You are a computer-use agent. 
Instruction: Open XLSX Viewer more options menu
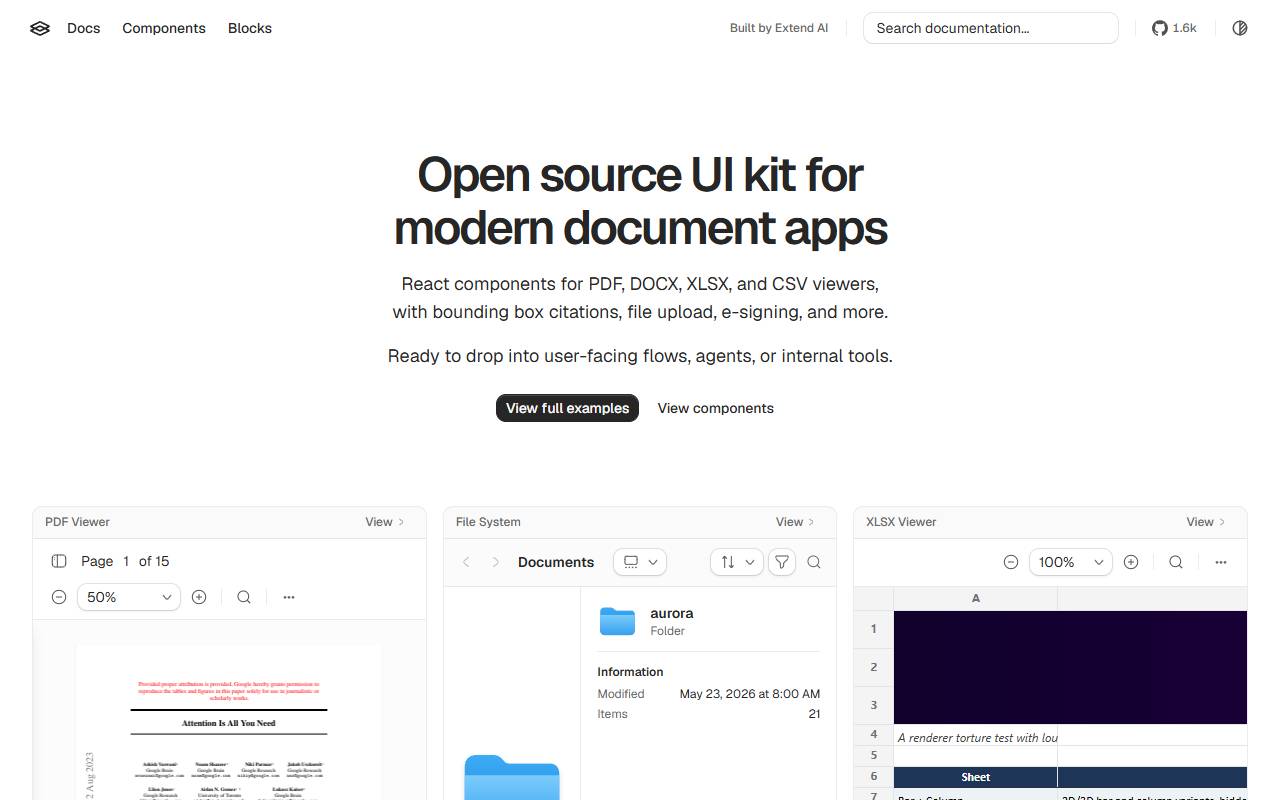(1221, 562)
